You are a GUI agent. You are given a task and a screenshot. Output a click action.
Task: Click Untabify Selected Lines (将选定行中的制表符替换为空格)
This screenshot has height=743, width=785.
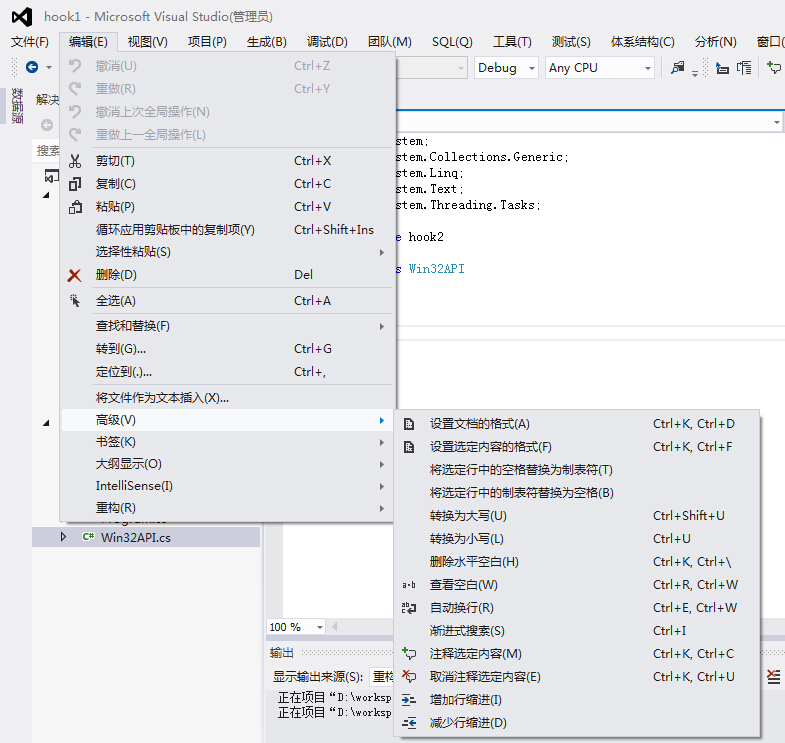coord(577,493)
